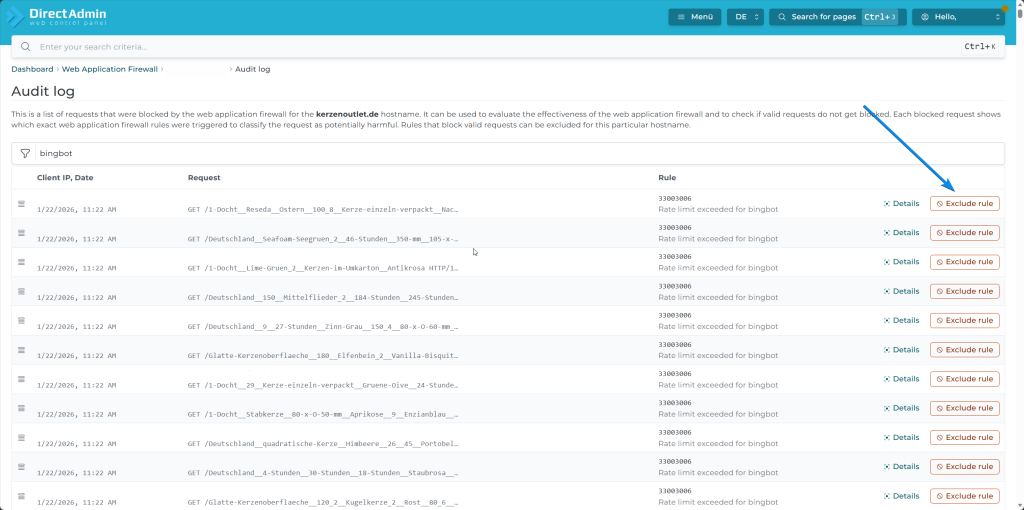The image size is (1024, 510).
Task: Click the server icon in the first log row
Action: pos(20,204)
